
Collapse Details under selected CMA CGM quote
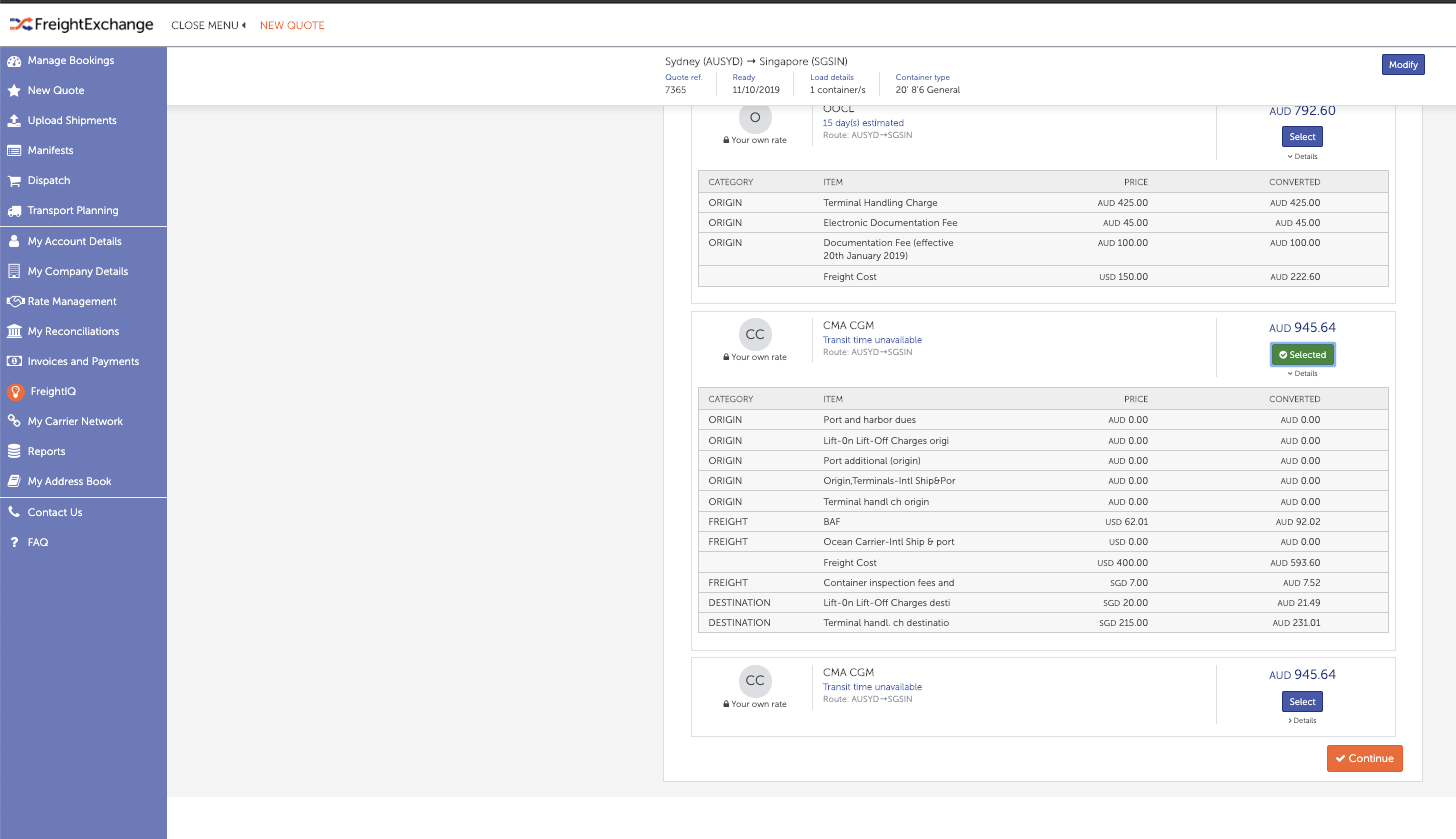click(1302, 373)
